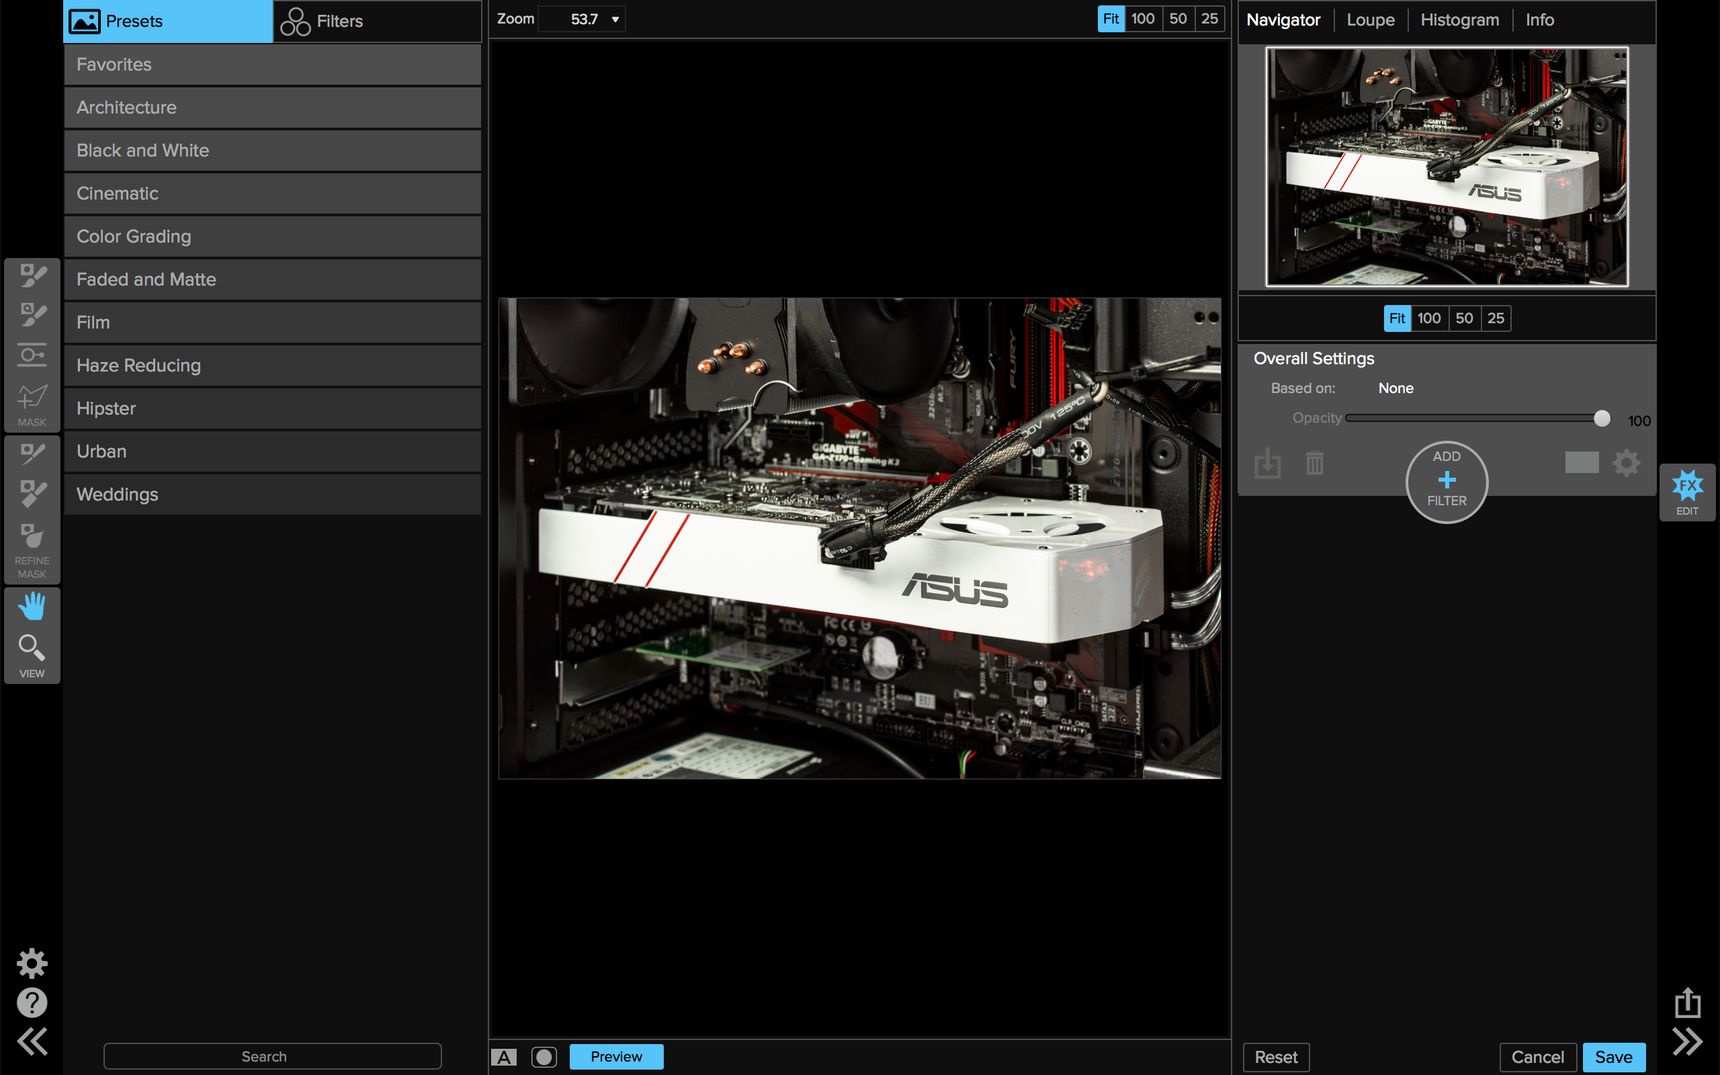
Task: Select the Zoom magnifier tool
Action: coord(32,648)
